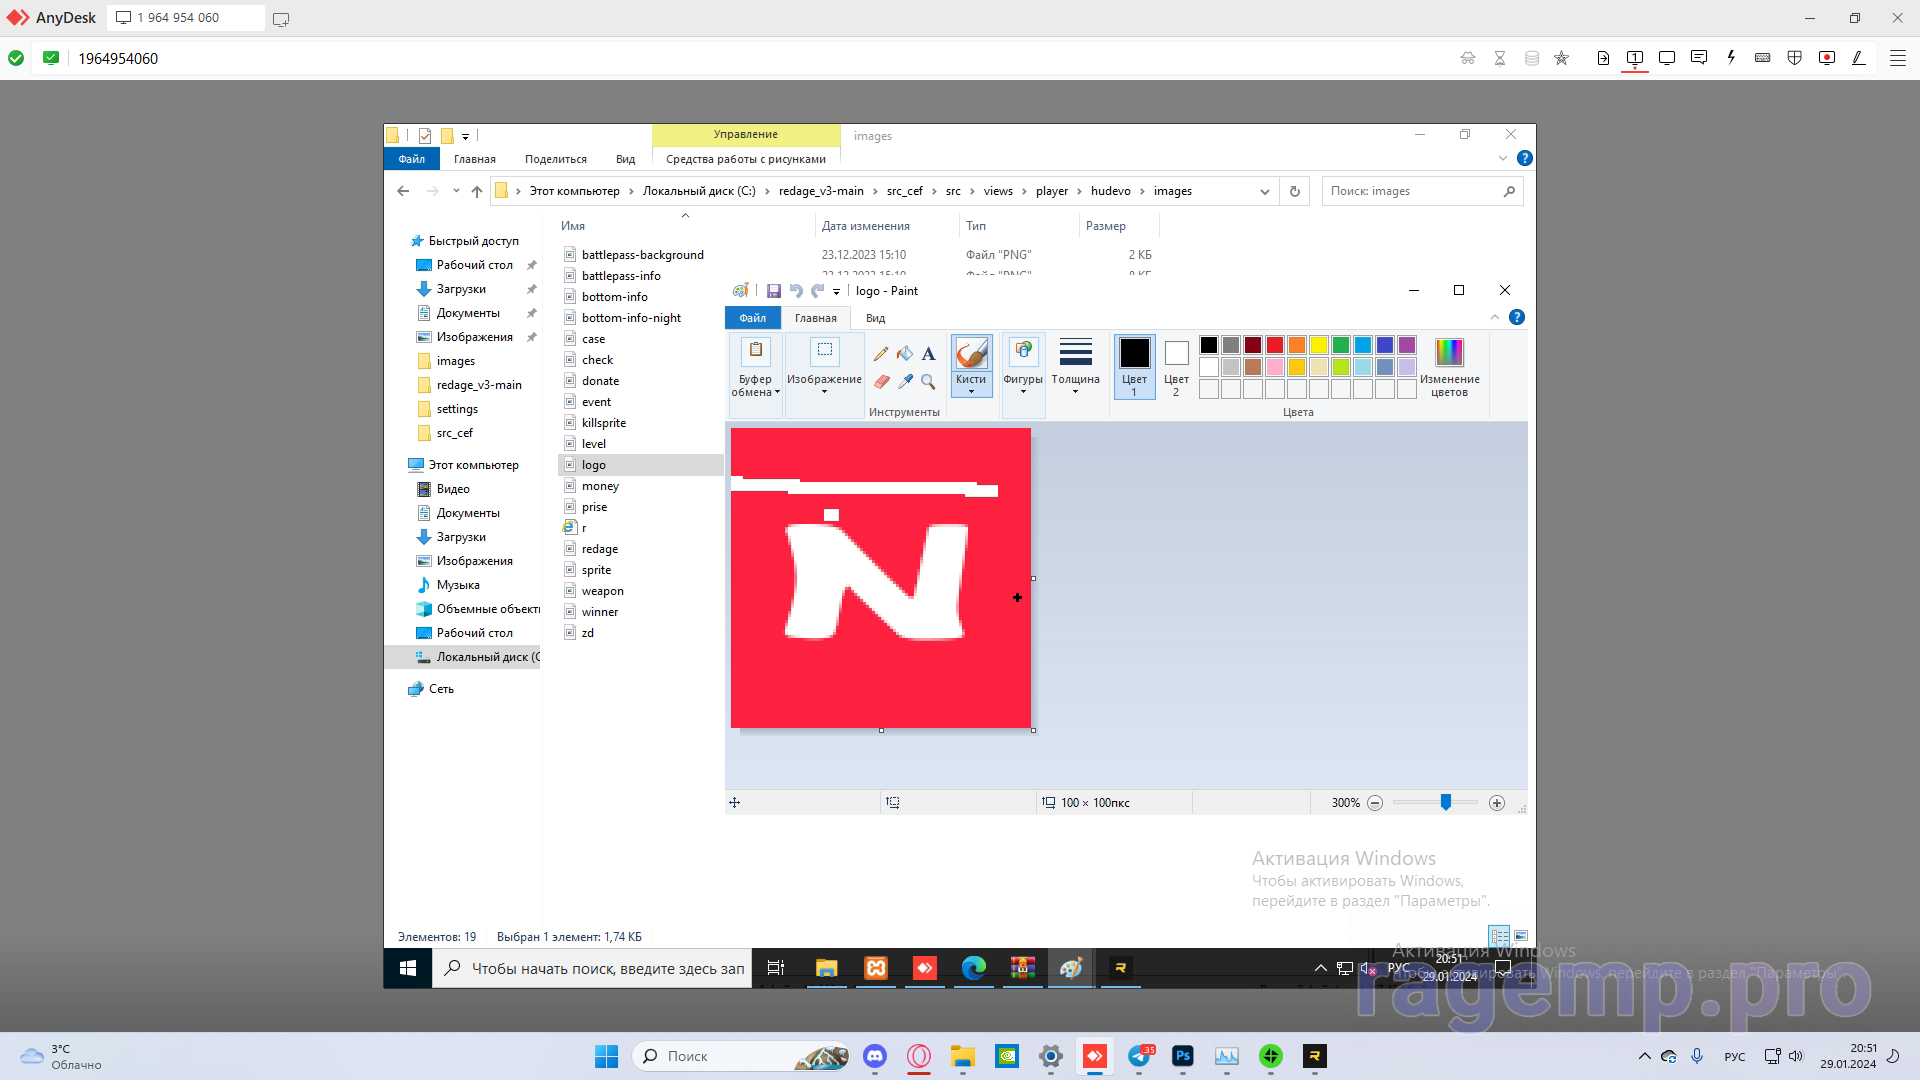The width and height of the screenshot is (1920, 1080).
Task: Sort files by Дата изменения column header
Action: tap(865, 226)
